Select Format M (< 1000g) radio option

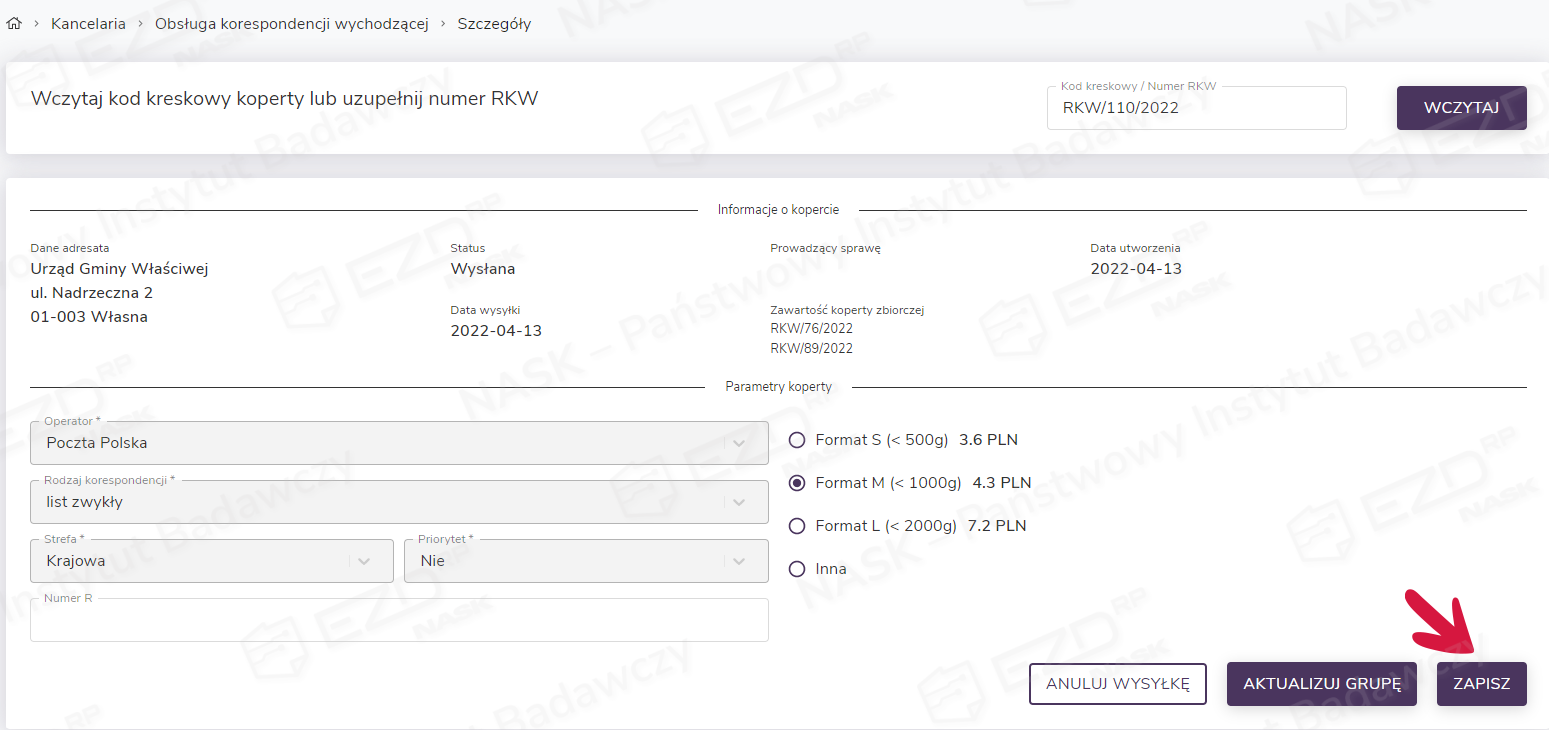797,483
